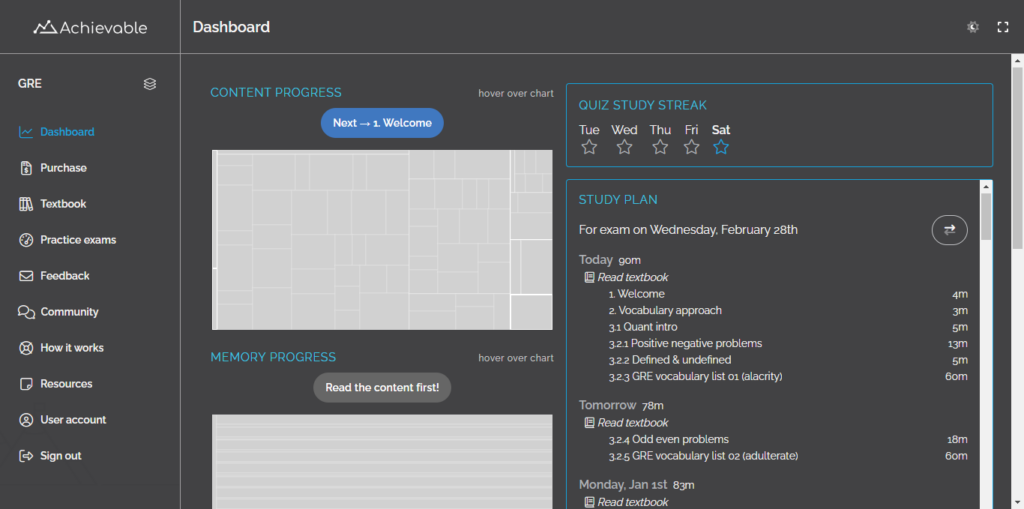Open Practice exams from the sidebar
Viewport: 1024px width, 509px height.
click(78, 240)
